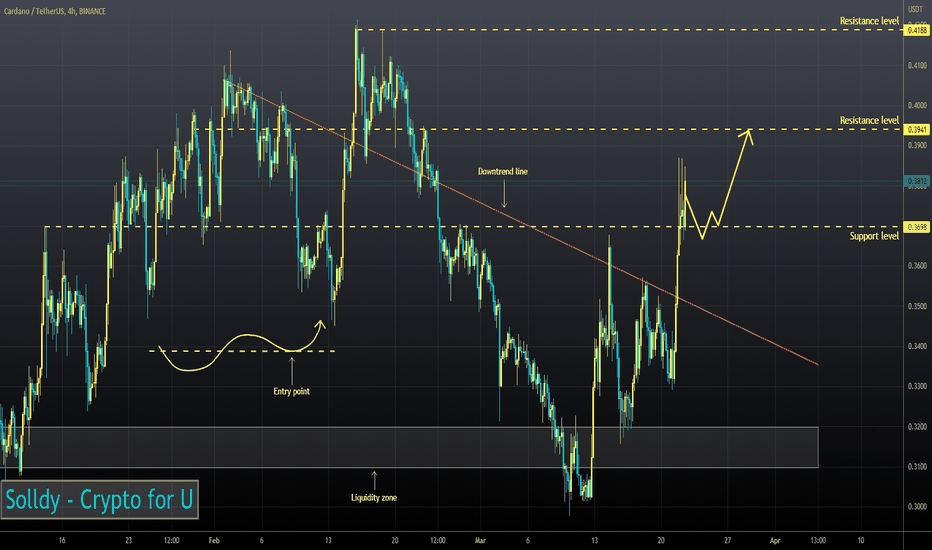Click the Apr label on time axis

[x=775, y=540]
